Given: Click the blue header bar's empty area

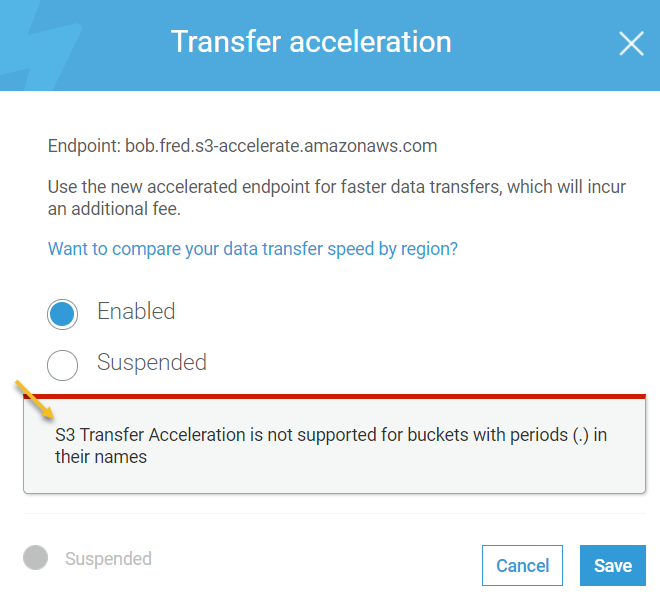Looking at the screenshot, I should (530, 45).
